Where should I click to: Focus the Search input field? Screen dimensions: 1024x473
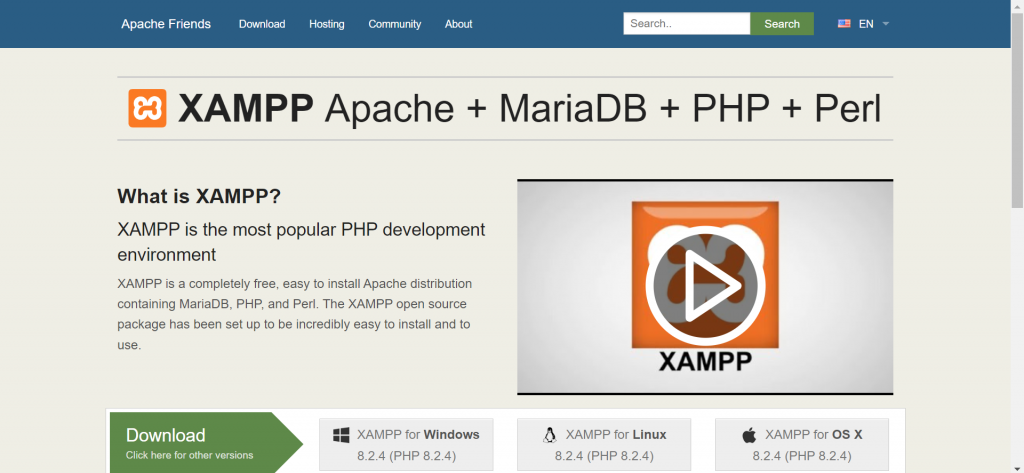686,24
